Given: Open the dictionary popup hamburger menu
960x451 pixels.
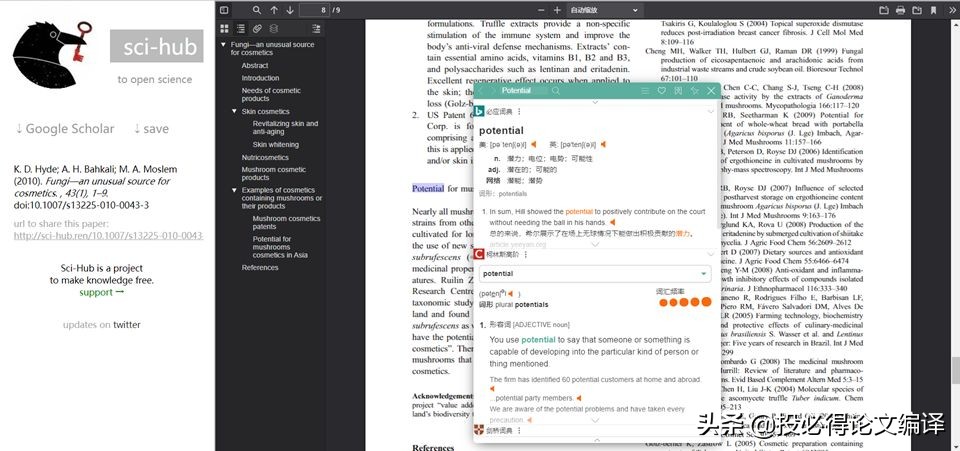Looking at the screenshot, I should (645, 91).
